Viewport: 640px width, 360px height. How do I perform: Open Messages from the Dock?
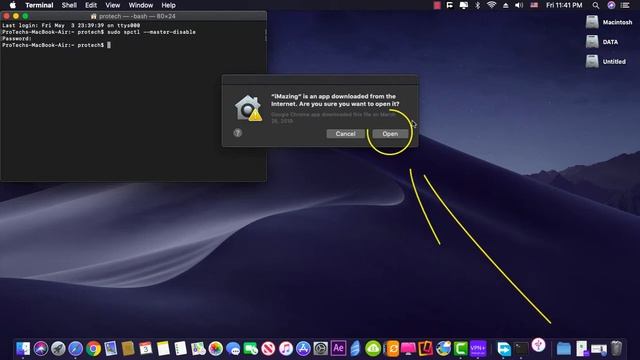point(233,349)
